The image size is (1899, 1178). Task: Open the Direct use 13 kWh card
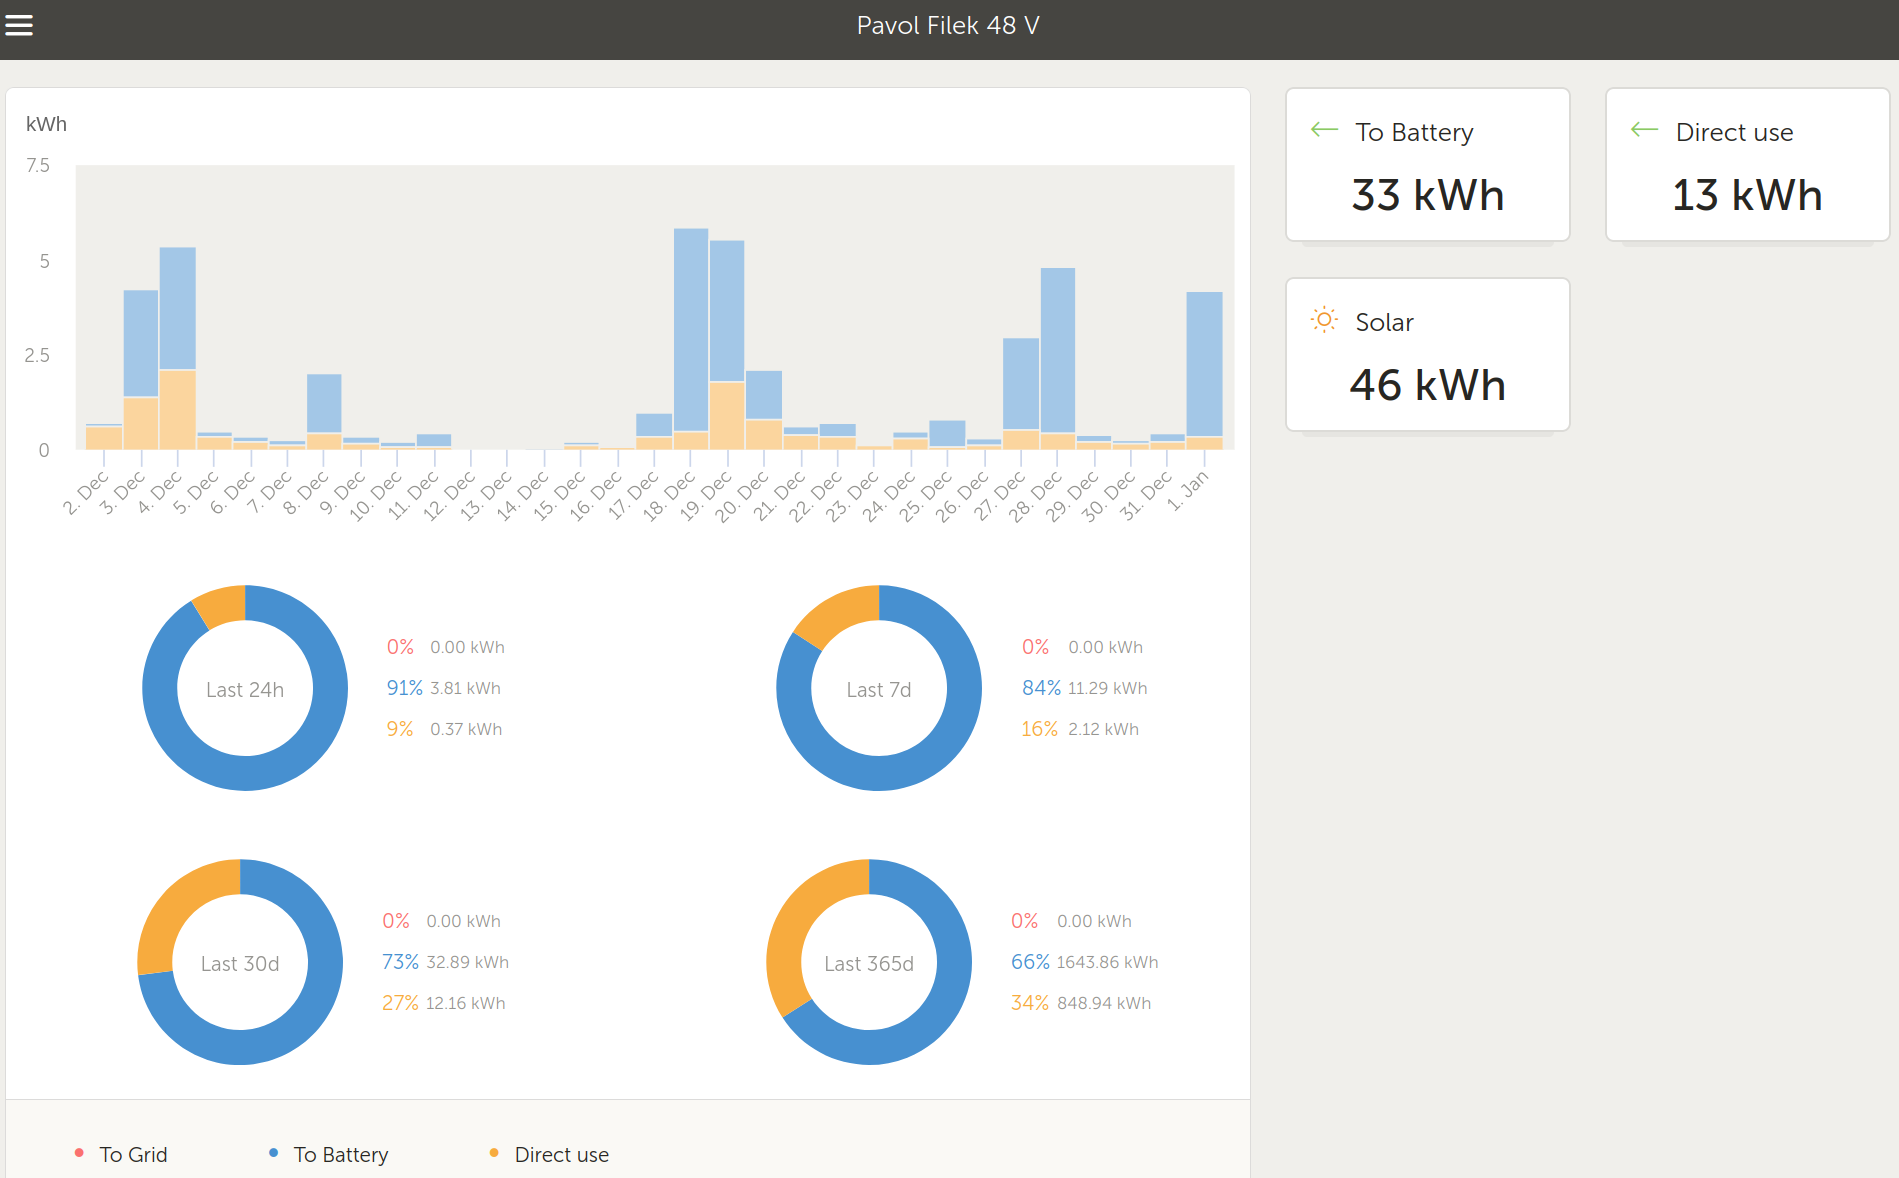pos(1747,165)
